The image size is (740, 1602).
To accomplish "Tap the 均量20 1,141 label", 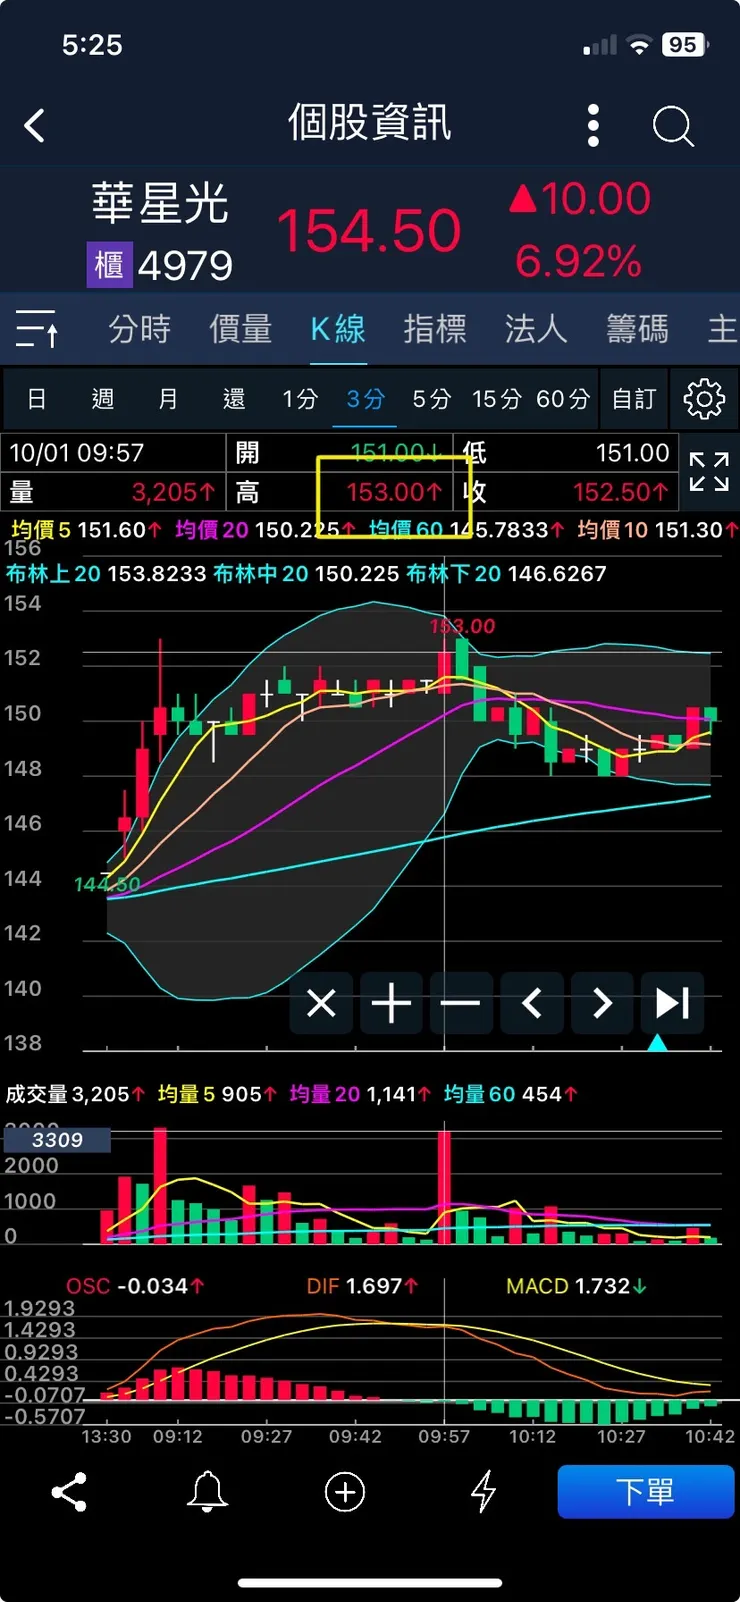I will 360,1094.
